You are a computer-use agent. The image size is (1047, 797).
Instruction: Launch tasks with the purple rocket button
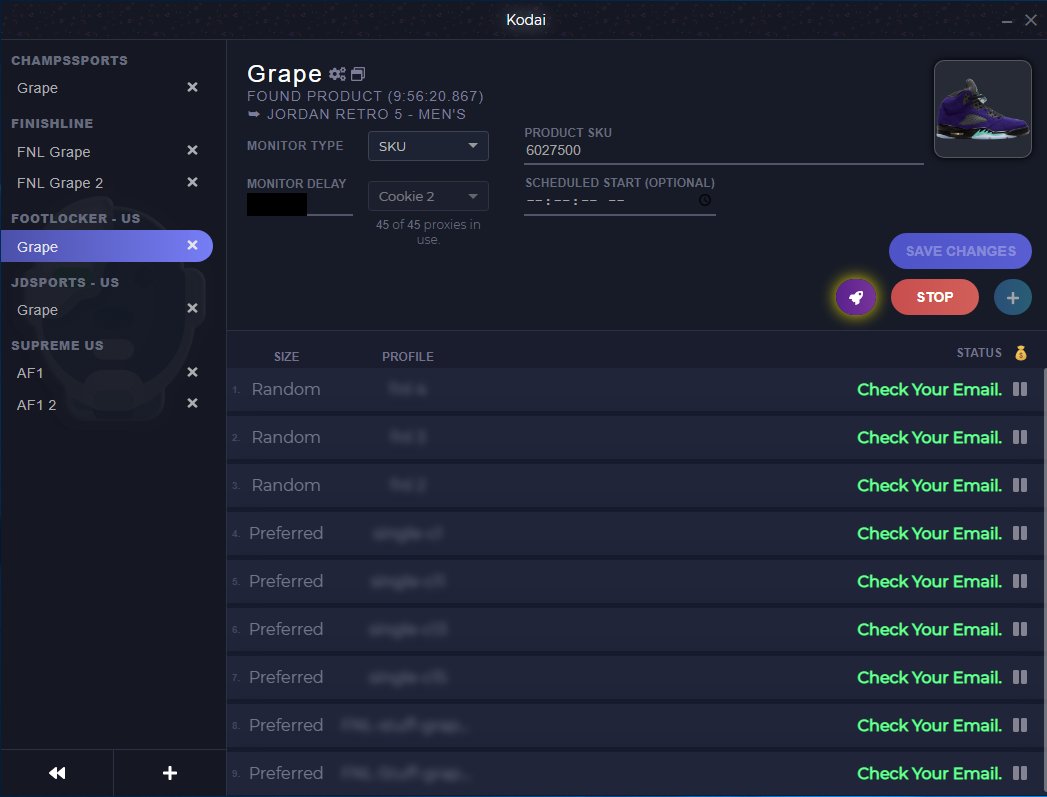(856, 297)
